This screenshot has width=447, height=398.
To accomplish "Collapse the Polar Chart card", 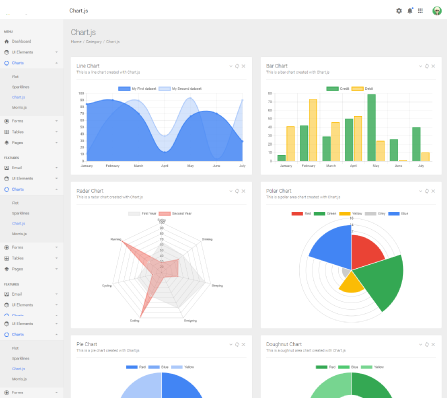I will 420,191.
